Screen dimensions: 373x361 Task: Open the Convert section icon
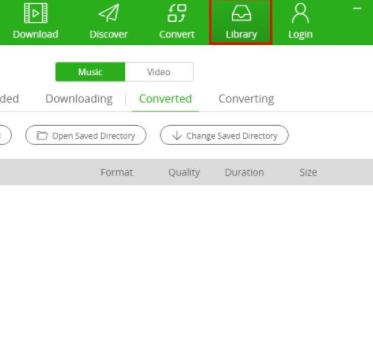point(177,13)
